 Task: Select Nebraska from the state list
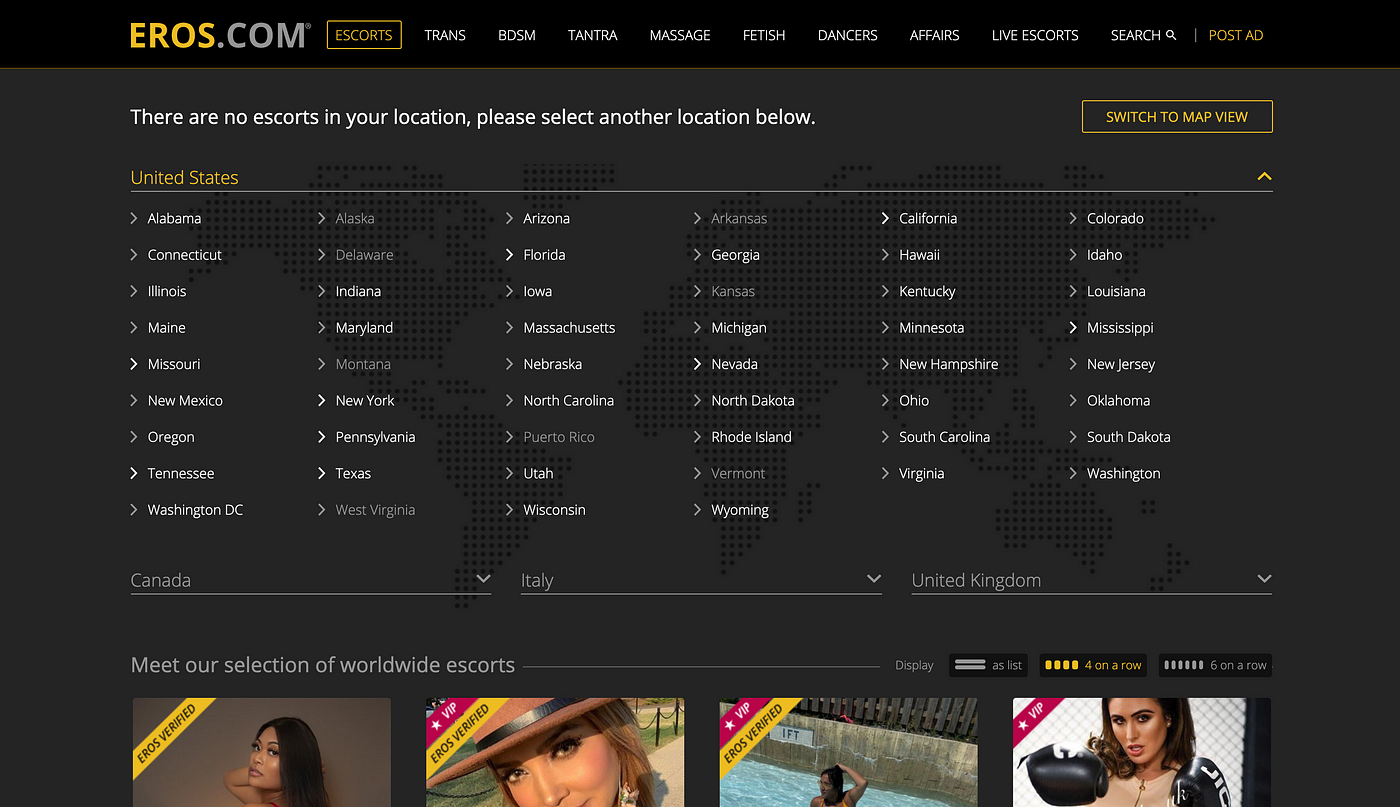(552, 364)
